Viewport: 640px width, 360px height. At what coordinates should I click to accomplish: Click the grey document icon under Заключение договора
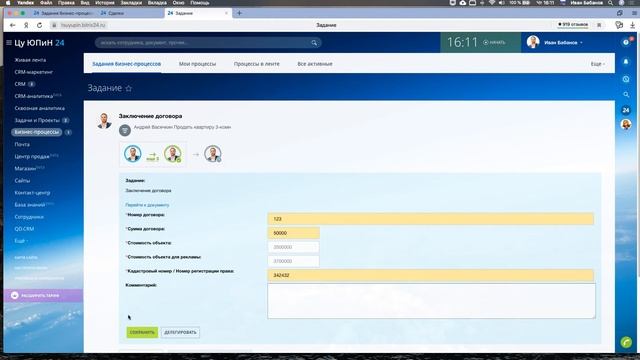(x=124, y=130)
